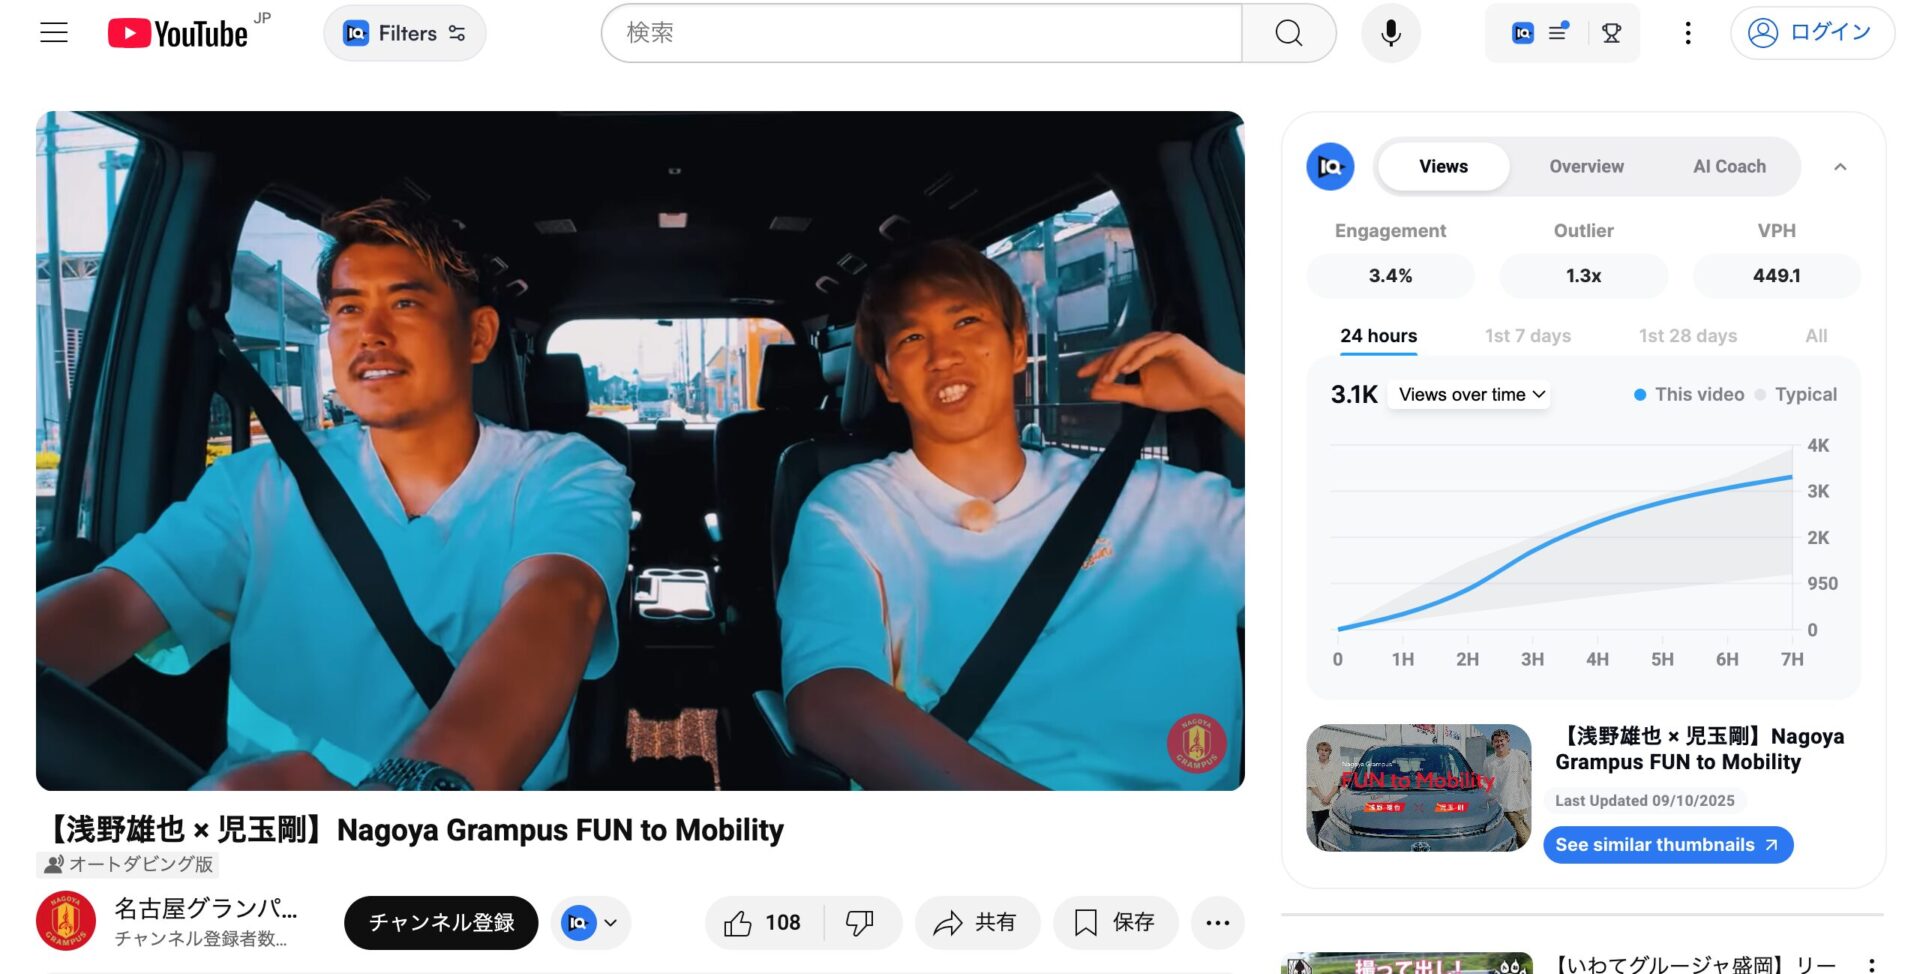The image size is (1920, 974).
Task: Select the 24 hours range tab
Action: [1378, 336]
